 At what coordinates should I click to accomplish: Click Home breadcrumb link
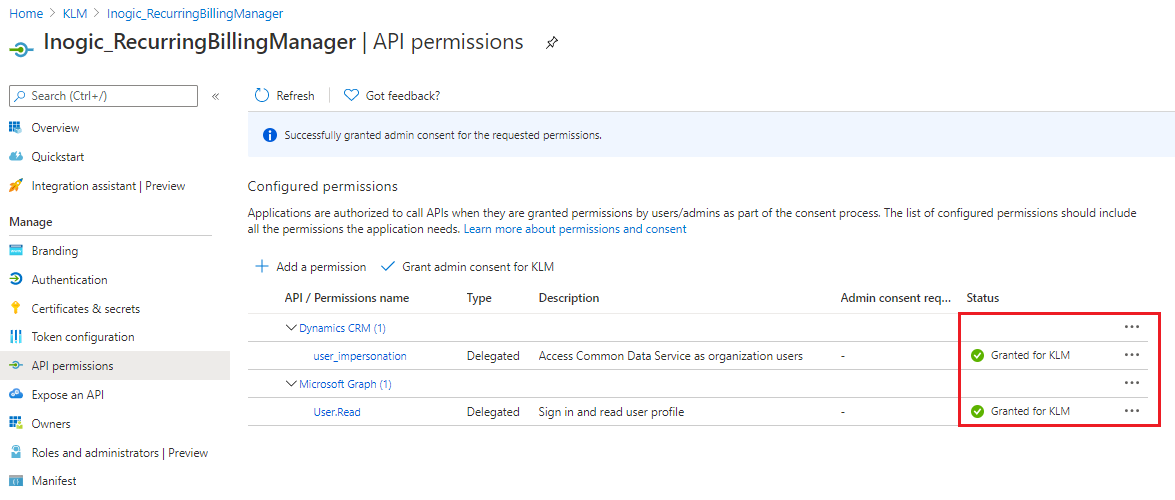(25, 13)
